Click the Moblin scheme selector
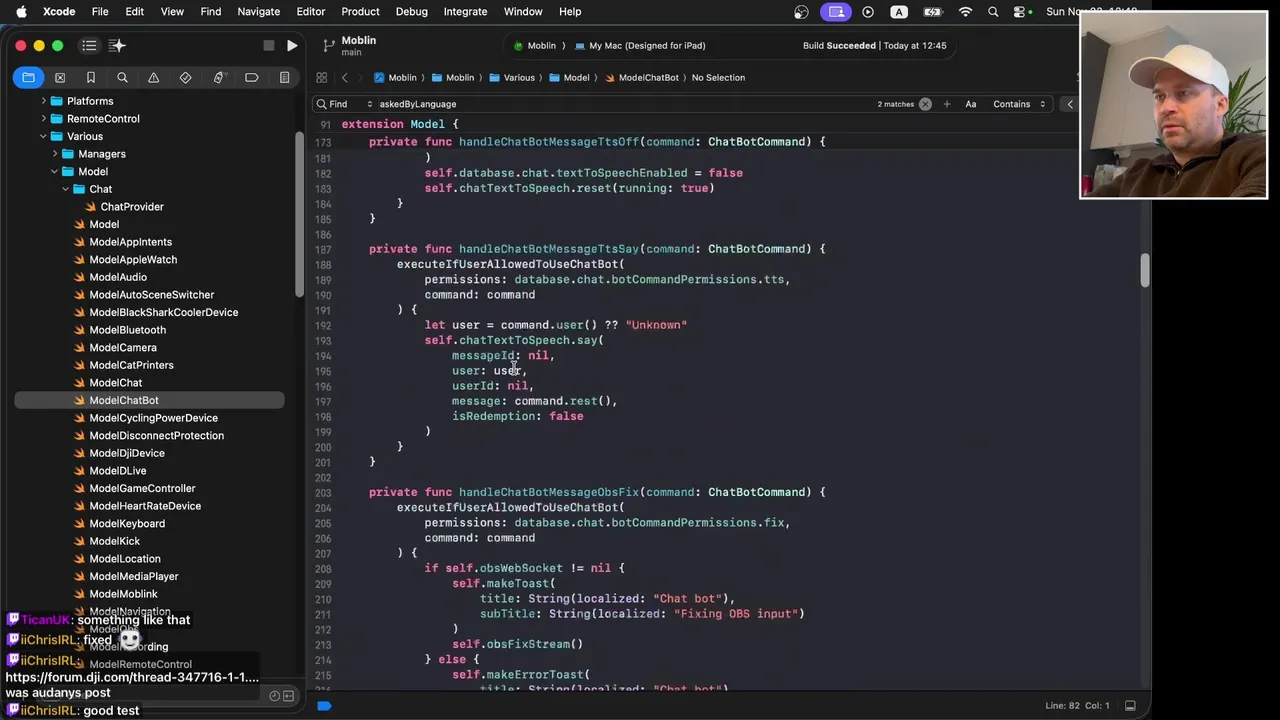 click(534, 45)
